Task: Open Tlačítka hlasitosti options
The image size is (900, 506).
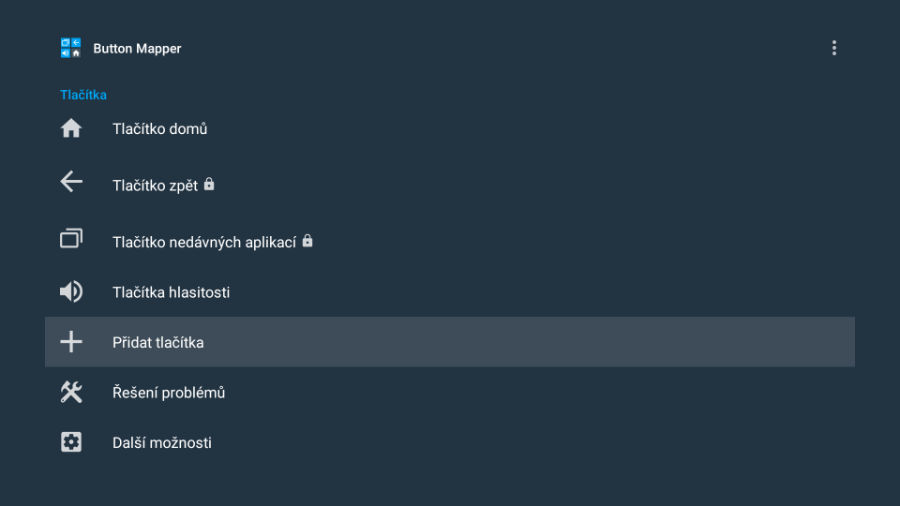Action: tap(450, 292)
